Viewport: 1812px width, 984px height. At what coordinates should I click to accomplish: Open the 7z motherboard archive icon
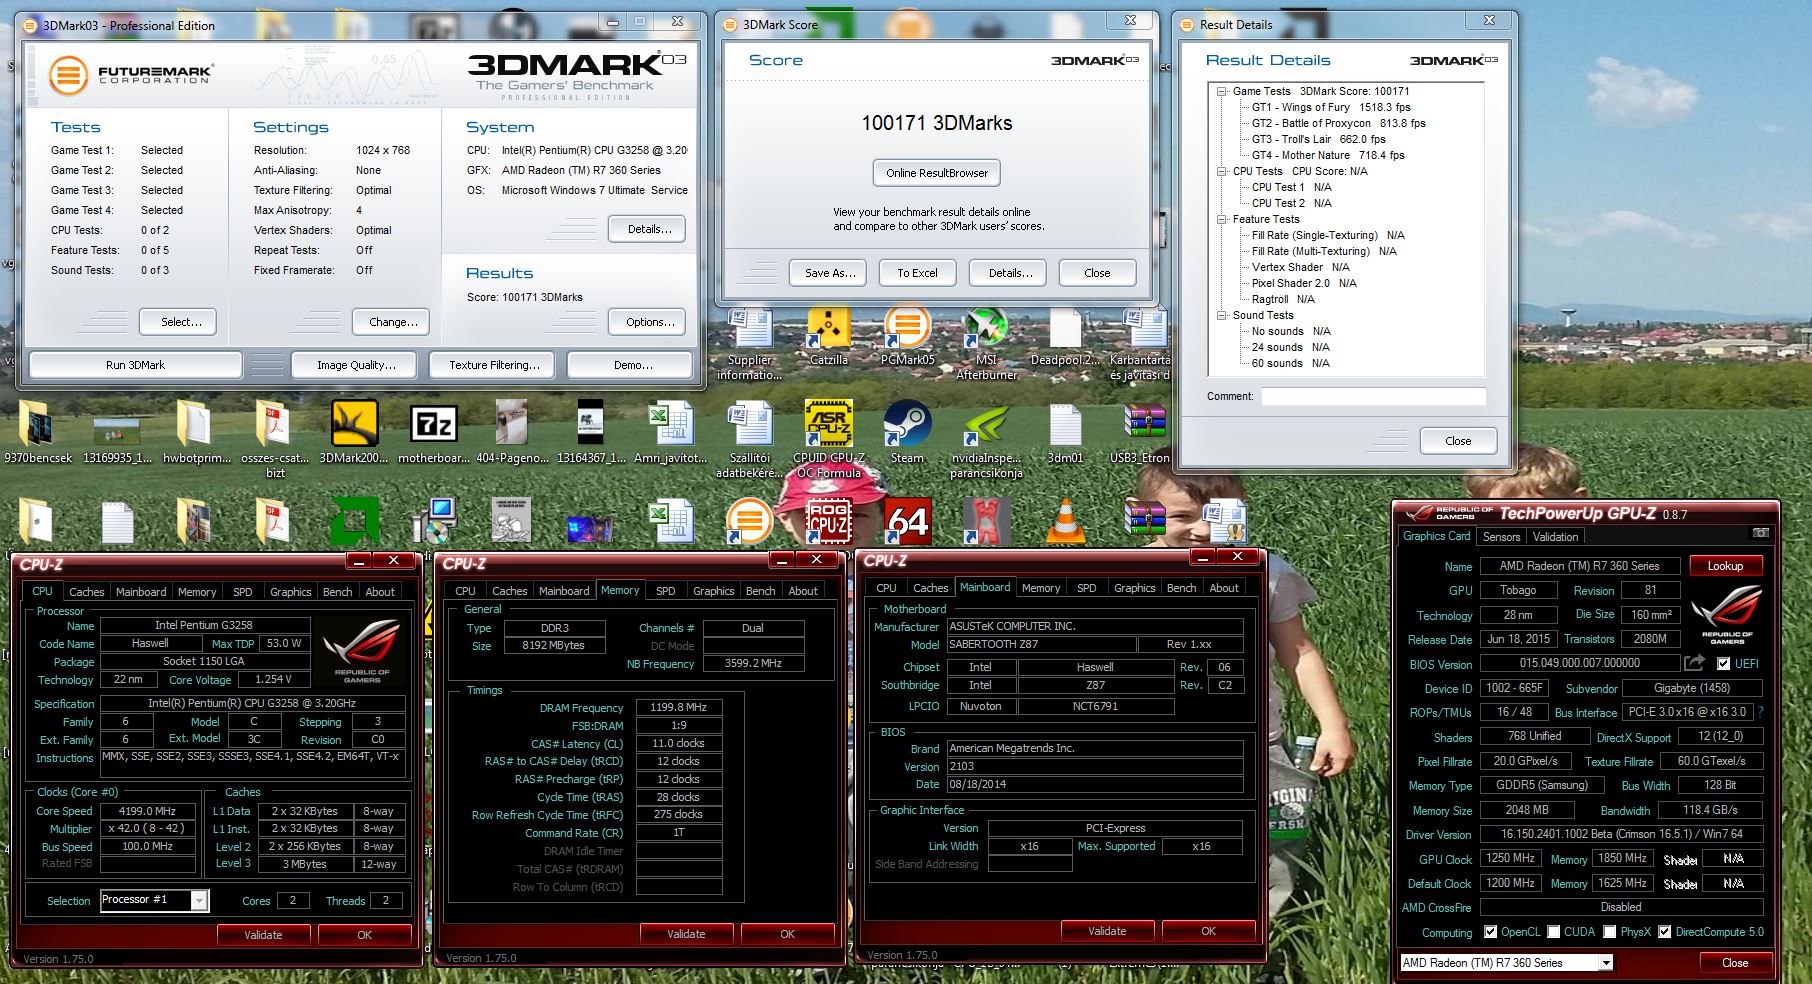pyautogui.click(x=433, y=431)
